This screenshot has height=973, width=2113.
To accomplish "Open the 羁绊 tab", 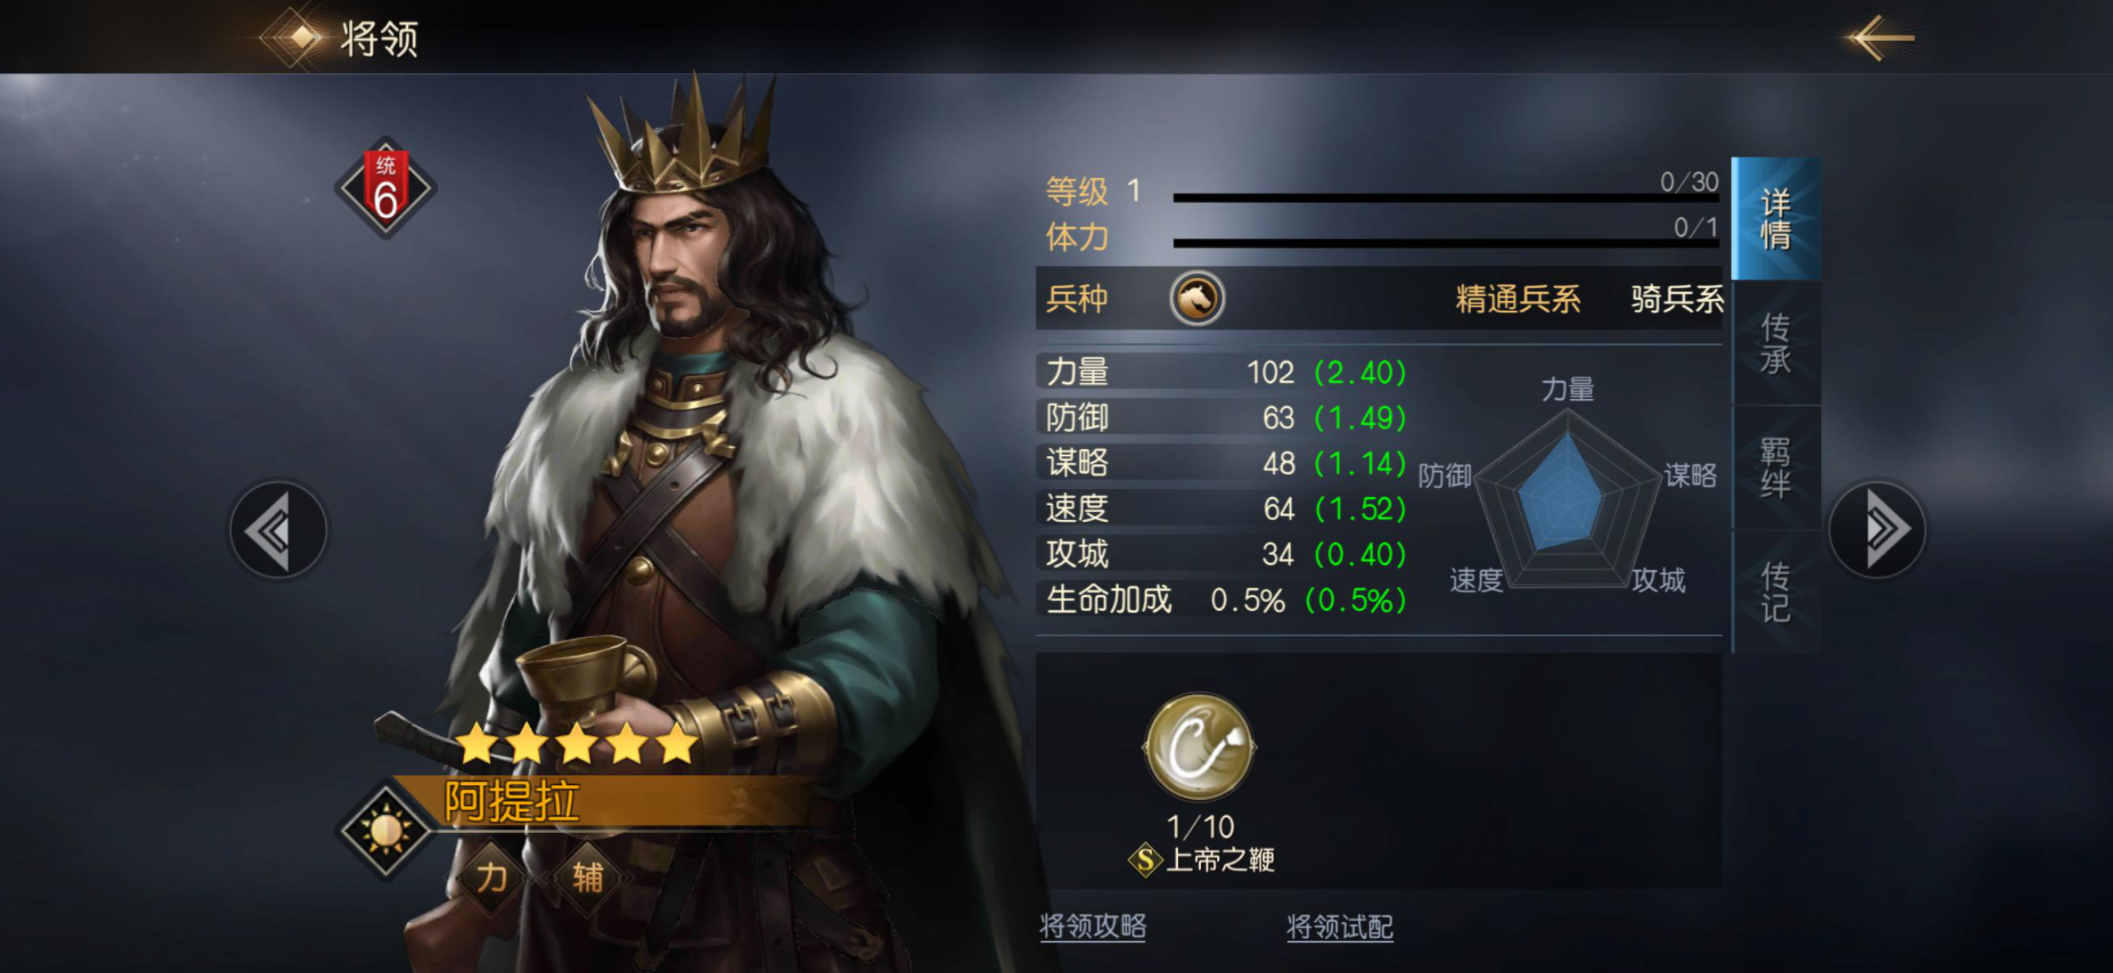I will 1776,468.
